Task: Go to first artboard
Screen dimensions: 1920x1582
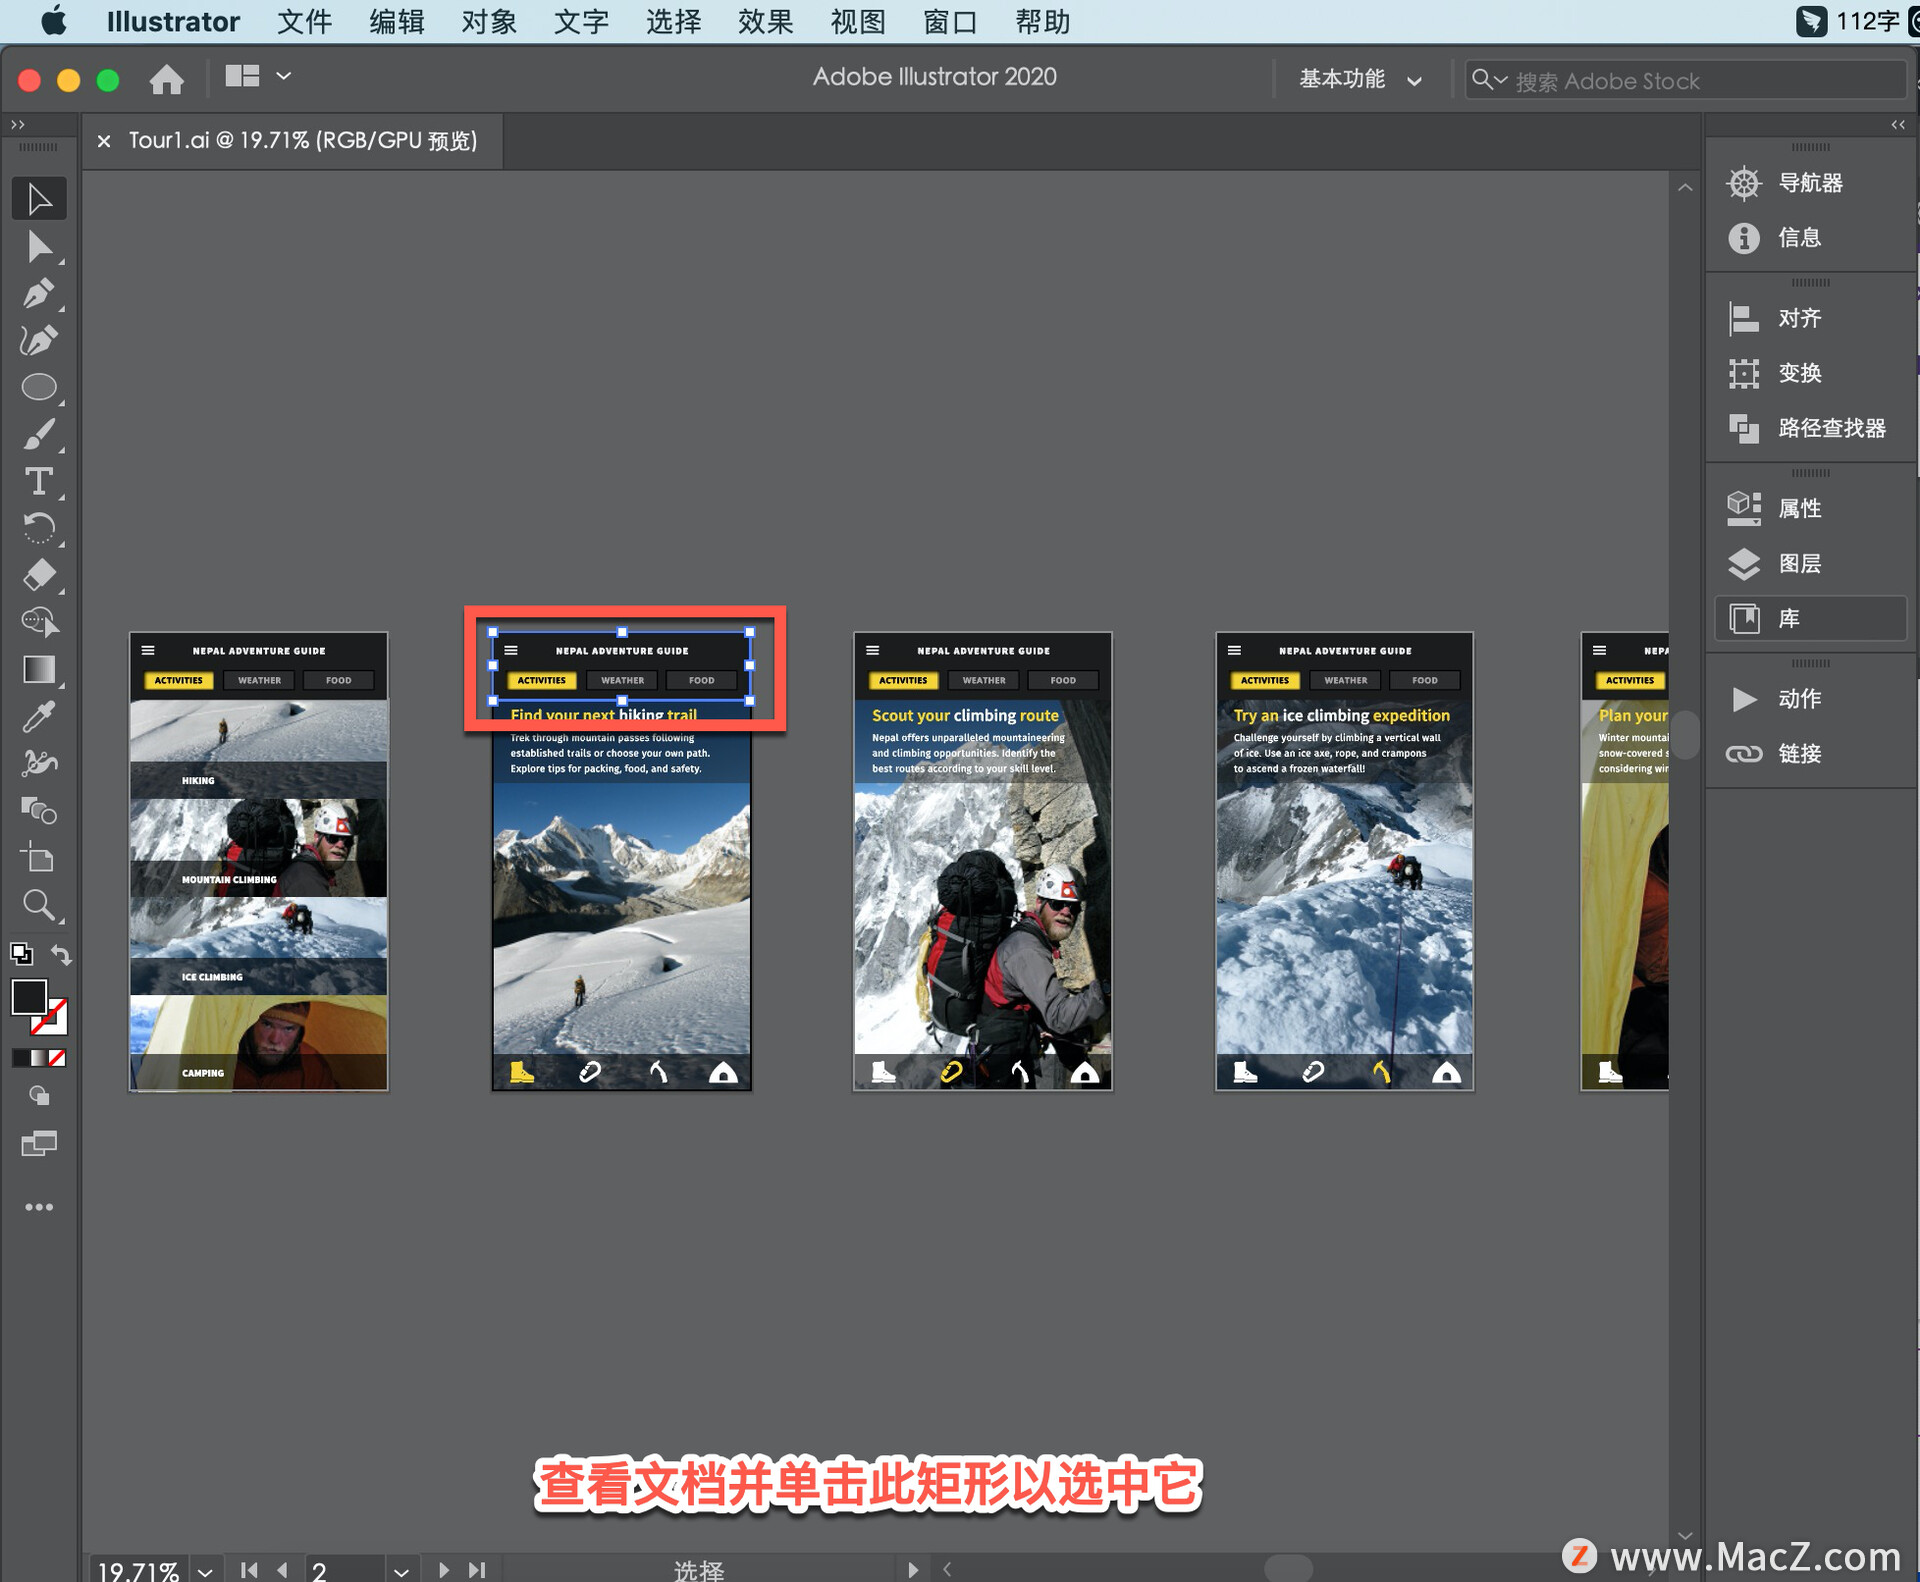Action: point(249,1570)
